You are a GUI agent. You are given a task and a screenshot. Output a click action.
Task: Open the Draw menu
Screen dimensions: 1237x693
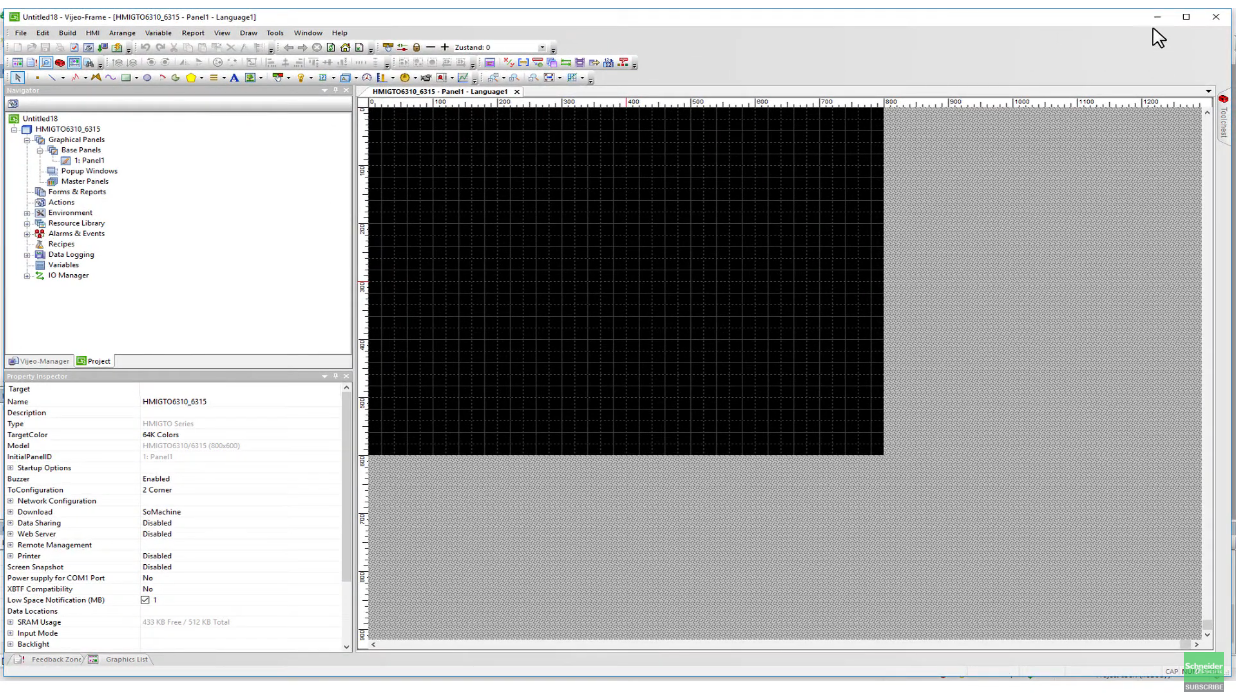[248, 33]
